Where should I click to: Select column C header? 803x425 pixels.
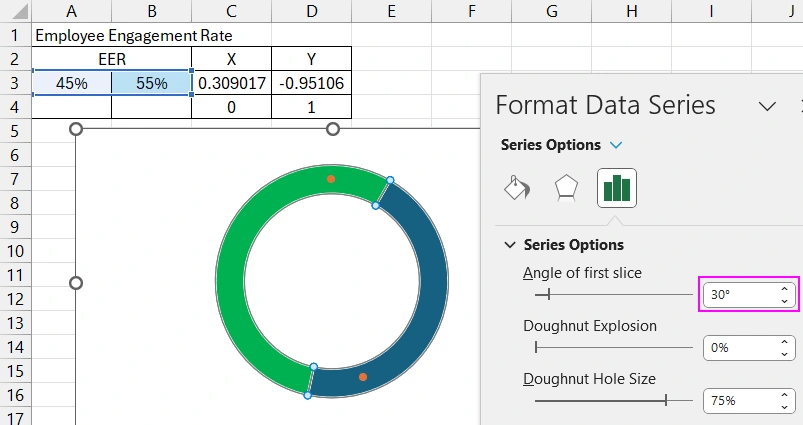pyautogui.click(x=231, y=10)
